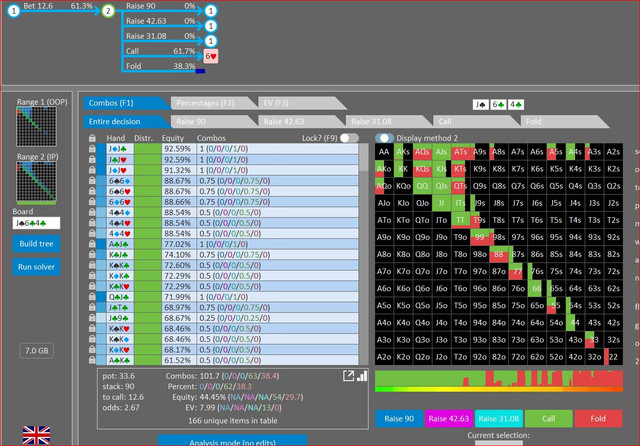Toggle Display method 2 switch

tap(384, 138)
